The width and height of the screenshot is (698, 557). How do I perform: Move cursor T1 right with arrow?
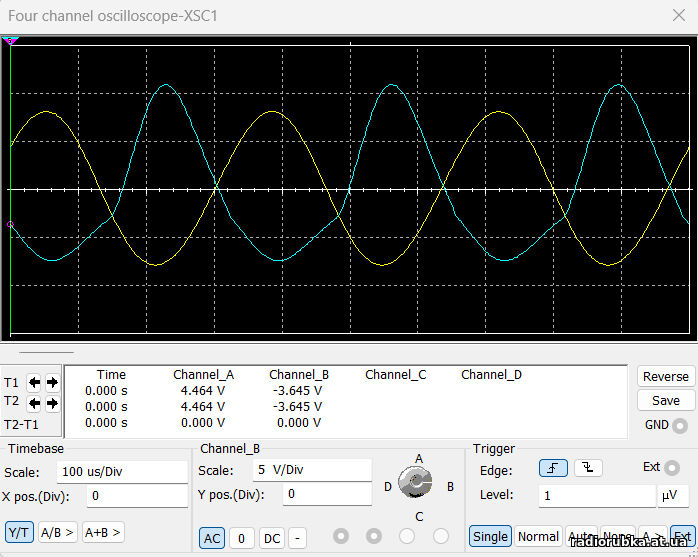tap(53, 382)
